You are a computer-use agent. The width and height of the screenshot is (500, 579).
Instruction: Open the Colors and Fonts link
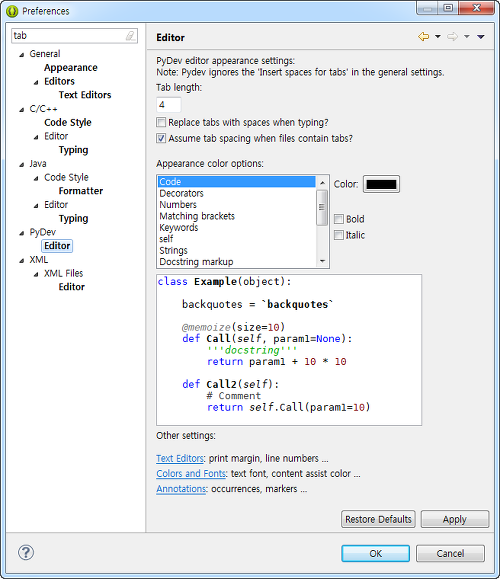(x=191, y=473)
